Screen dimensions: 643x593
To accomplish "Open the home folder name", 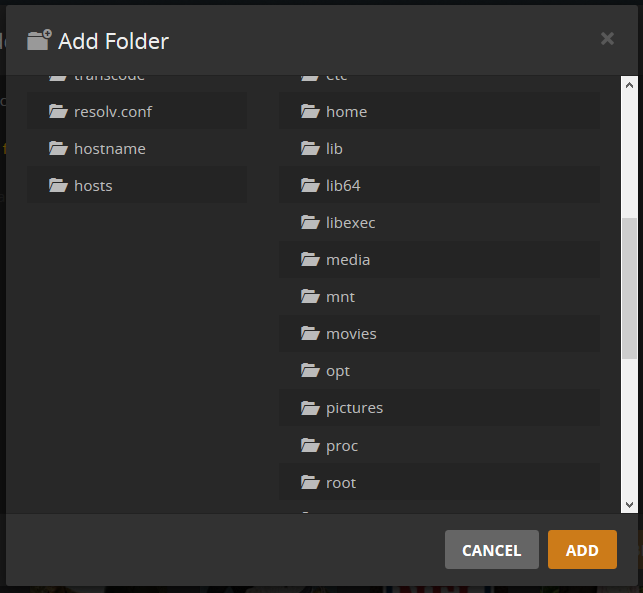I will pyautogui.click(x=347, y=112).
